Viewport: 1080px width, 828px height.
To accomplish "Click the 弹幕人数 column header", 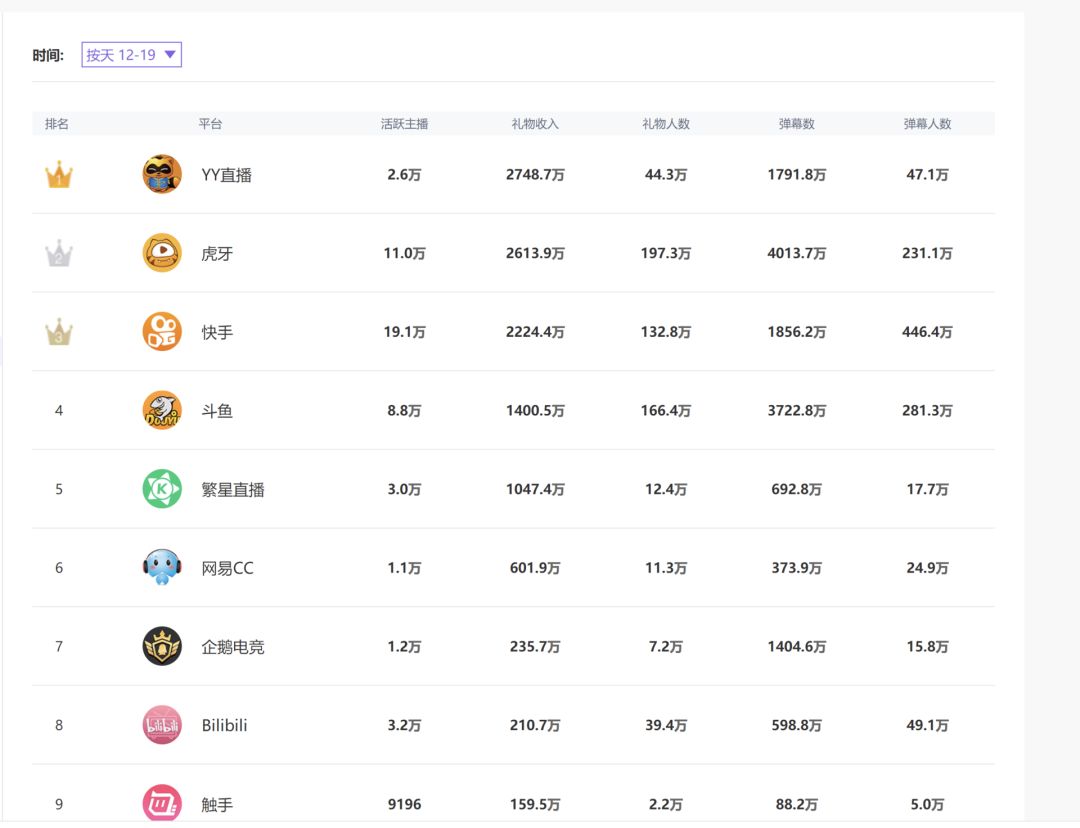I will click(927, 124).
